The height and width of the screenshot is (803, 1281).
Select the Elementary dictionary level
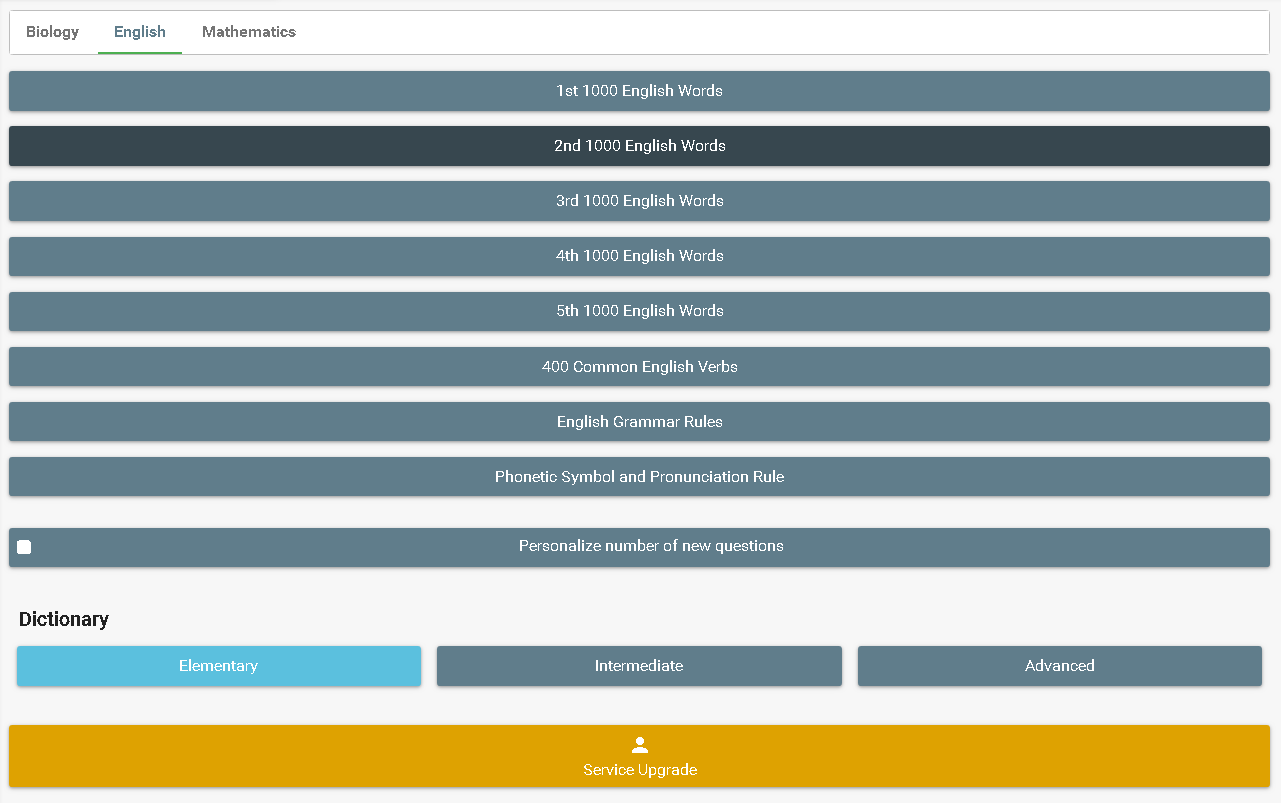218,666
